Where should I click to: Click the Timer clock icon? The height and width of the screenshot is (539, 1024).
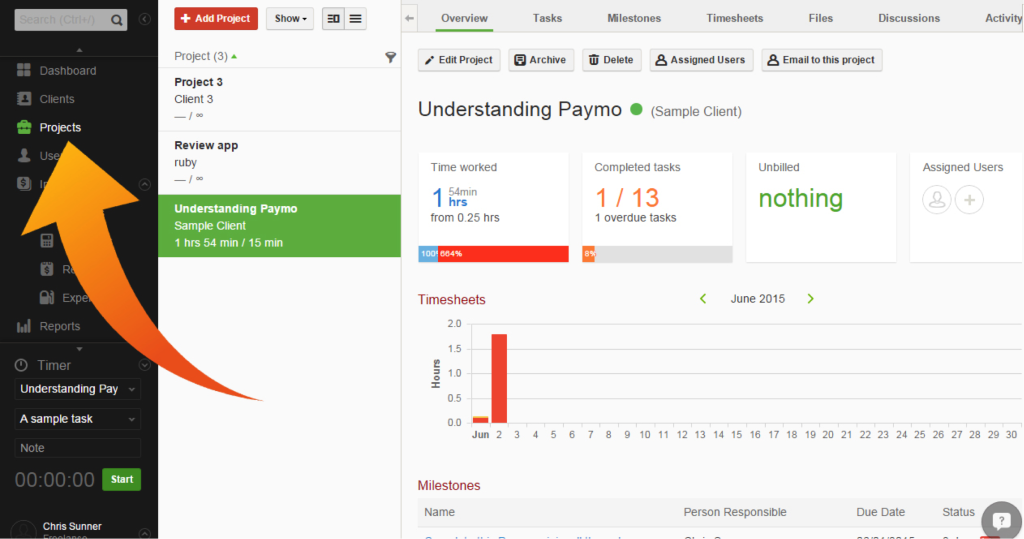click(22, 365)
